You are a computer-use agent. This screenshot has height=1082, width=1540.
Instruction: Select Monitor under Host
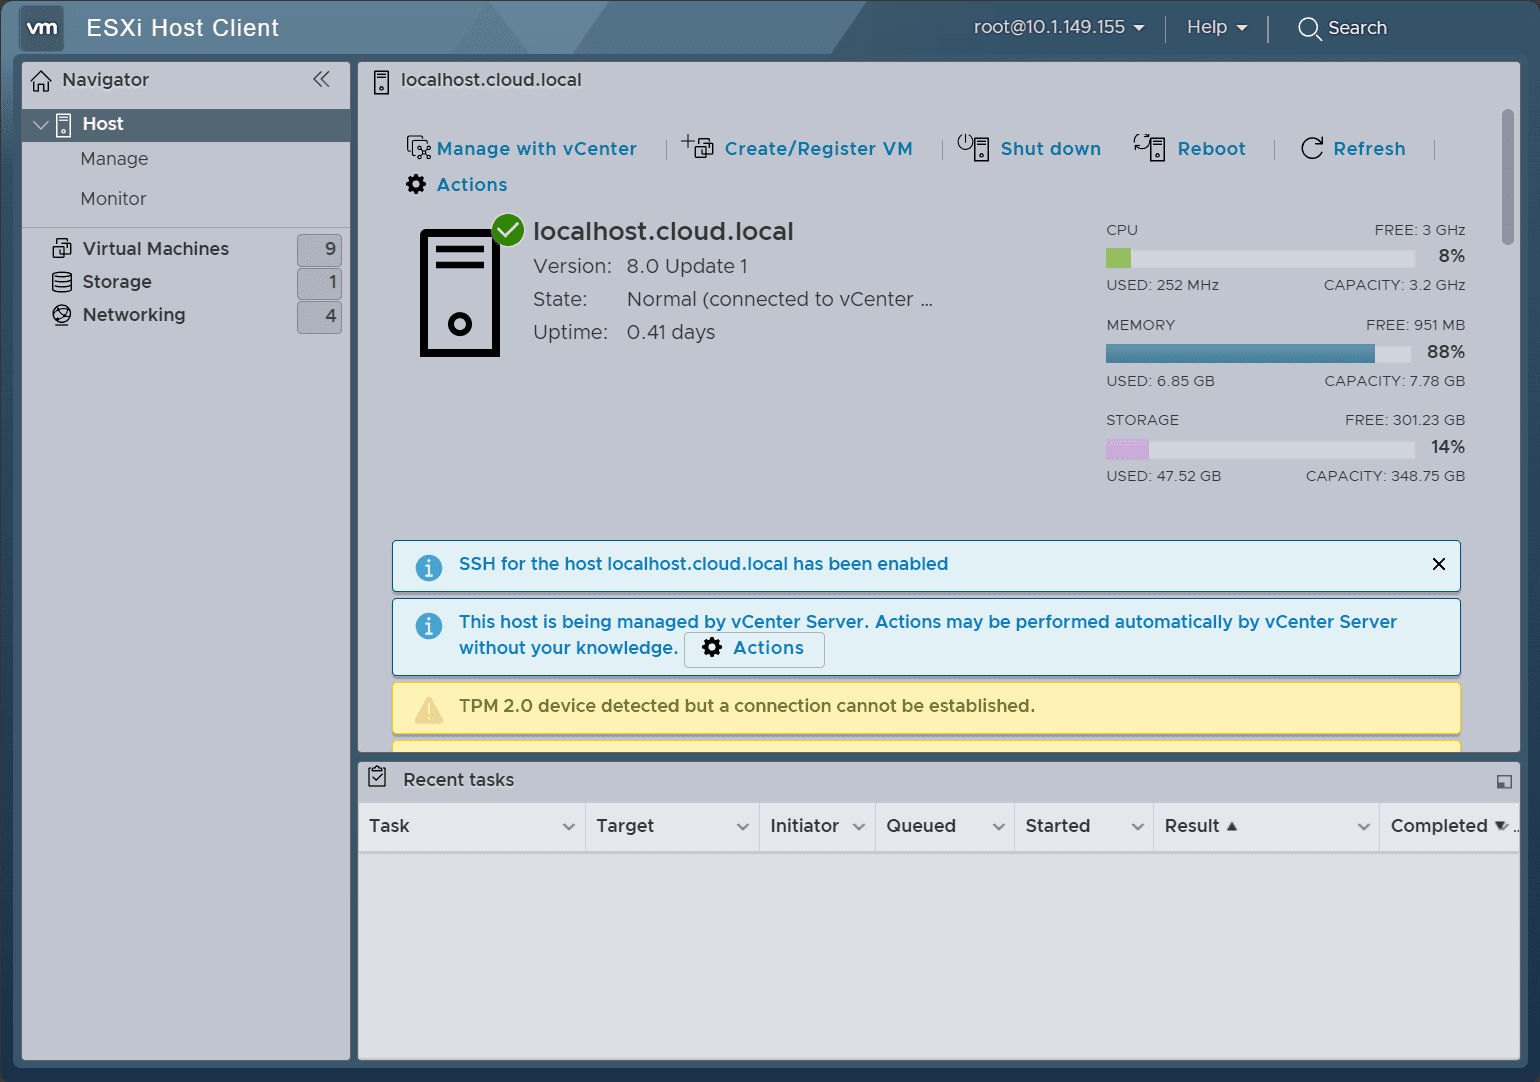(113, 199)
